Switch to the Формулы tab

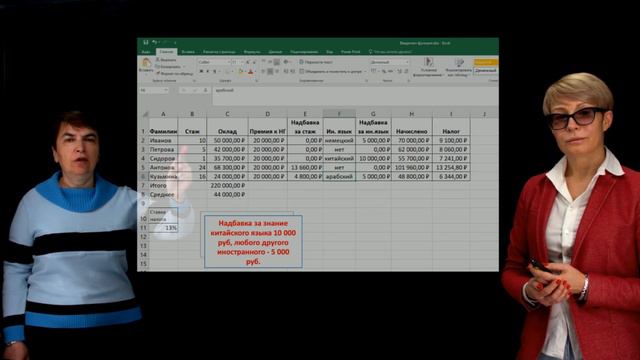pyautogui.click(x=251, y=52)
